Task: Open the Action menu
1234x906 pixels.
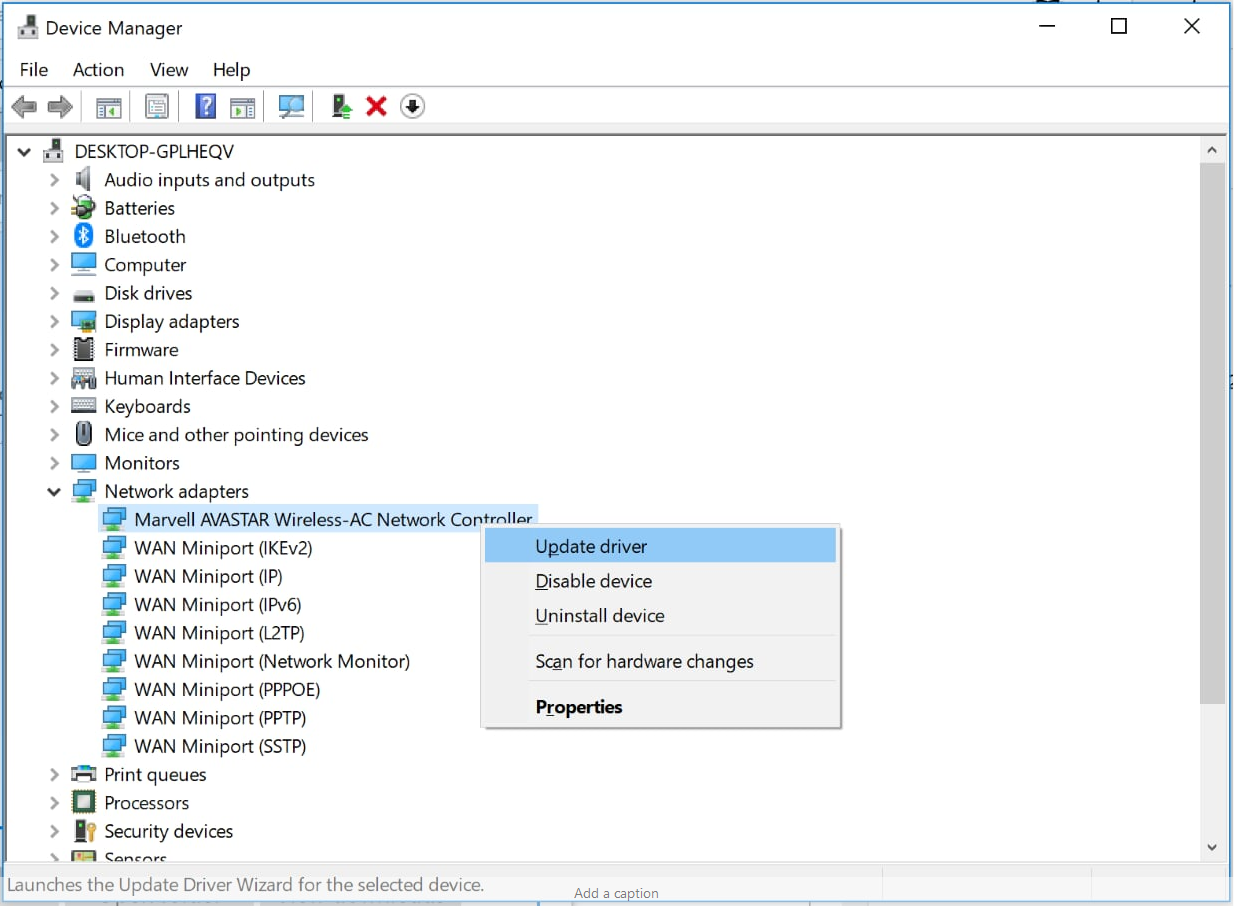Action: [x=99, y=69]
